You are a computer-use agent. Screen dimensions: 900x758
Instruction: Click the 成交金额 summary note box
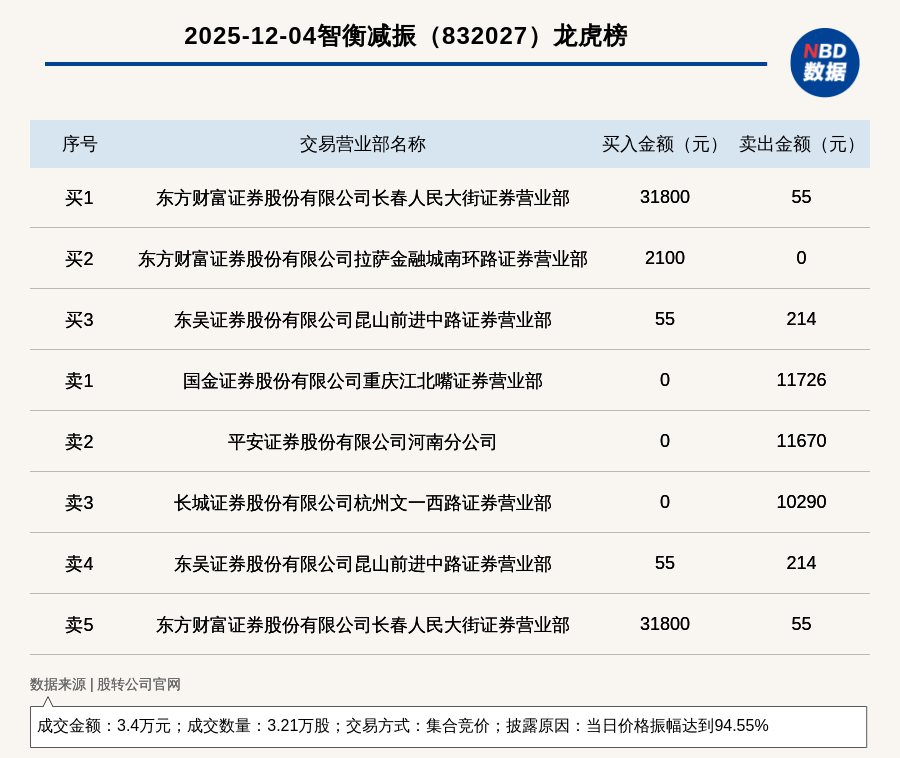click(448, 726)
